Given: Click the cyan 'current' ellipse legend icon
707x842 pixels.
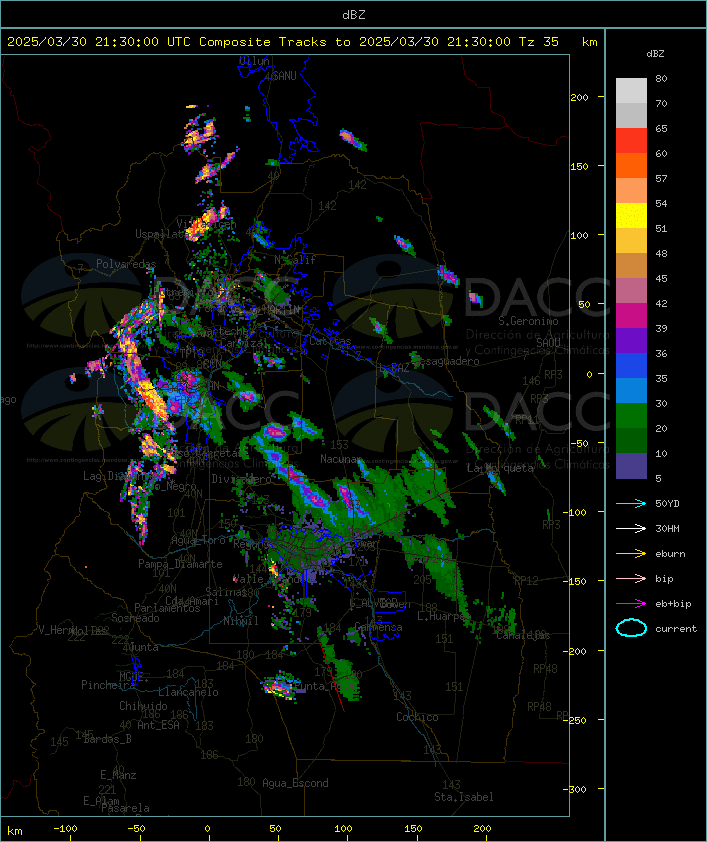Looking at the screenshot, I should tap(631, 628).
